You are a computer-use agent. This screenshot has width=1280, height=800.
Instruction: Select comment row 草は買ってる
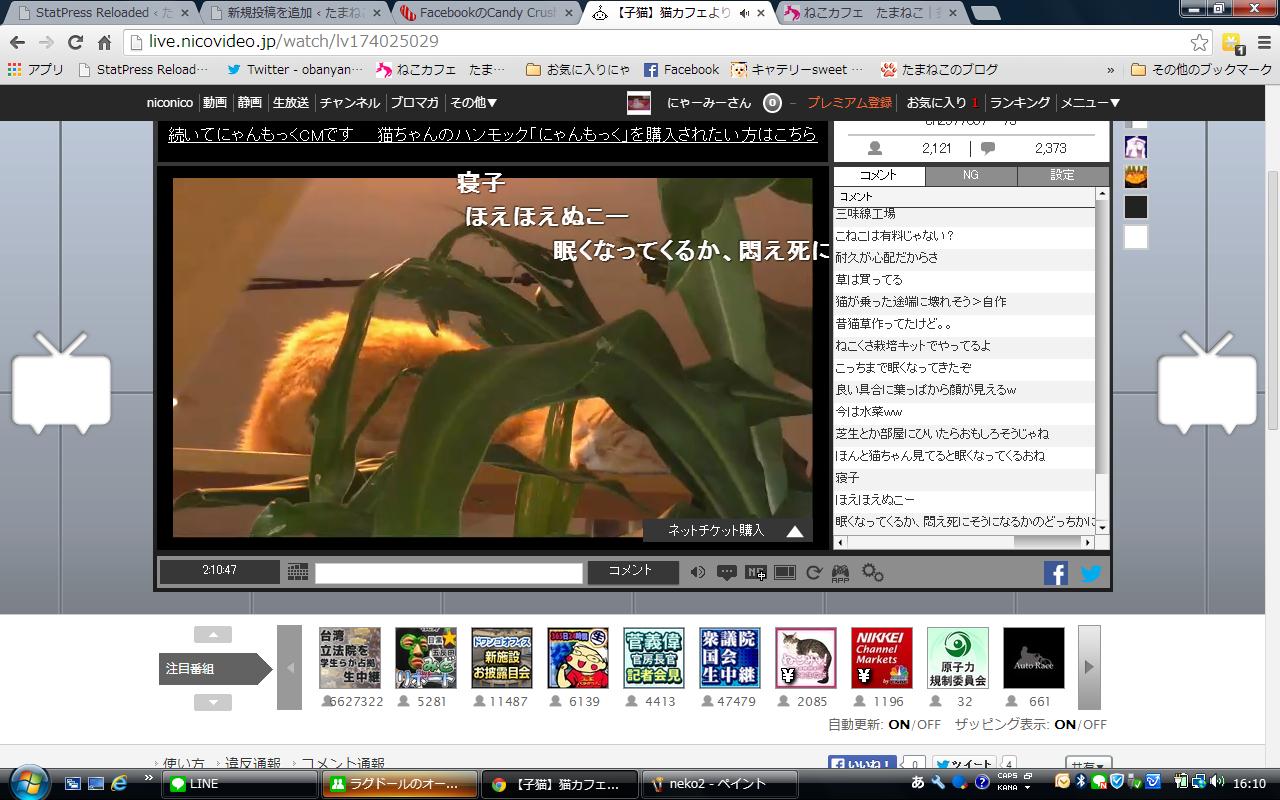pos(965,279)
